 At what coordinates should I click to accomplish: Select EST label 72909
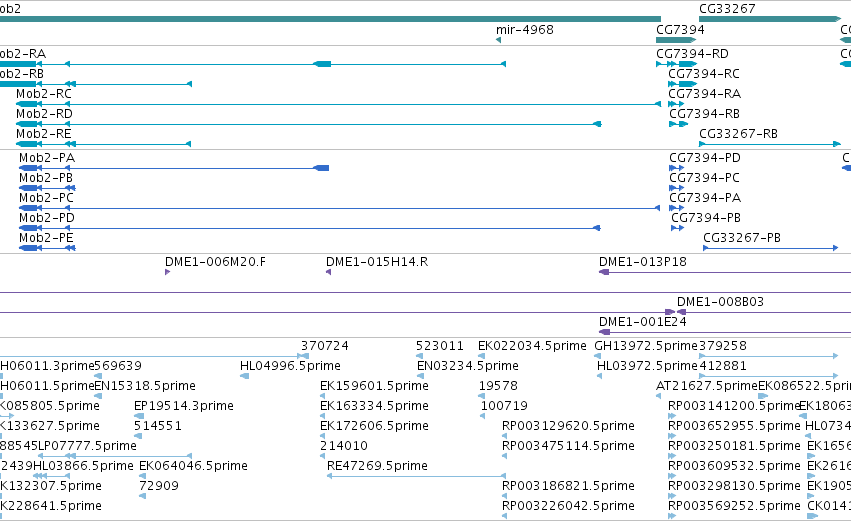tap(158, 487)
